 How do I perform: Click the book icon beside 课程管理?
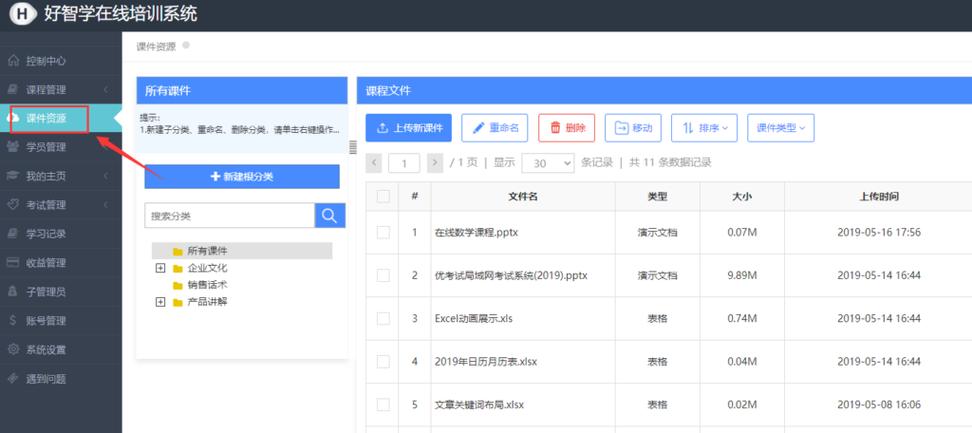point(13,89)
